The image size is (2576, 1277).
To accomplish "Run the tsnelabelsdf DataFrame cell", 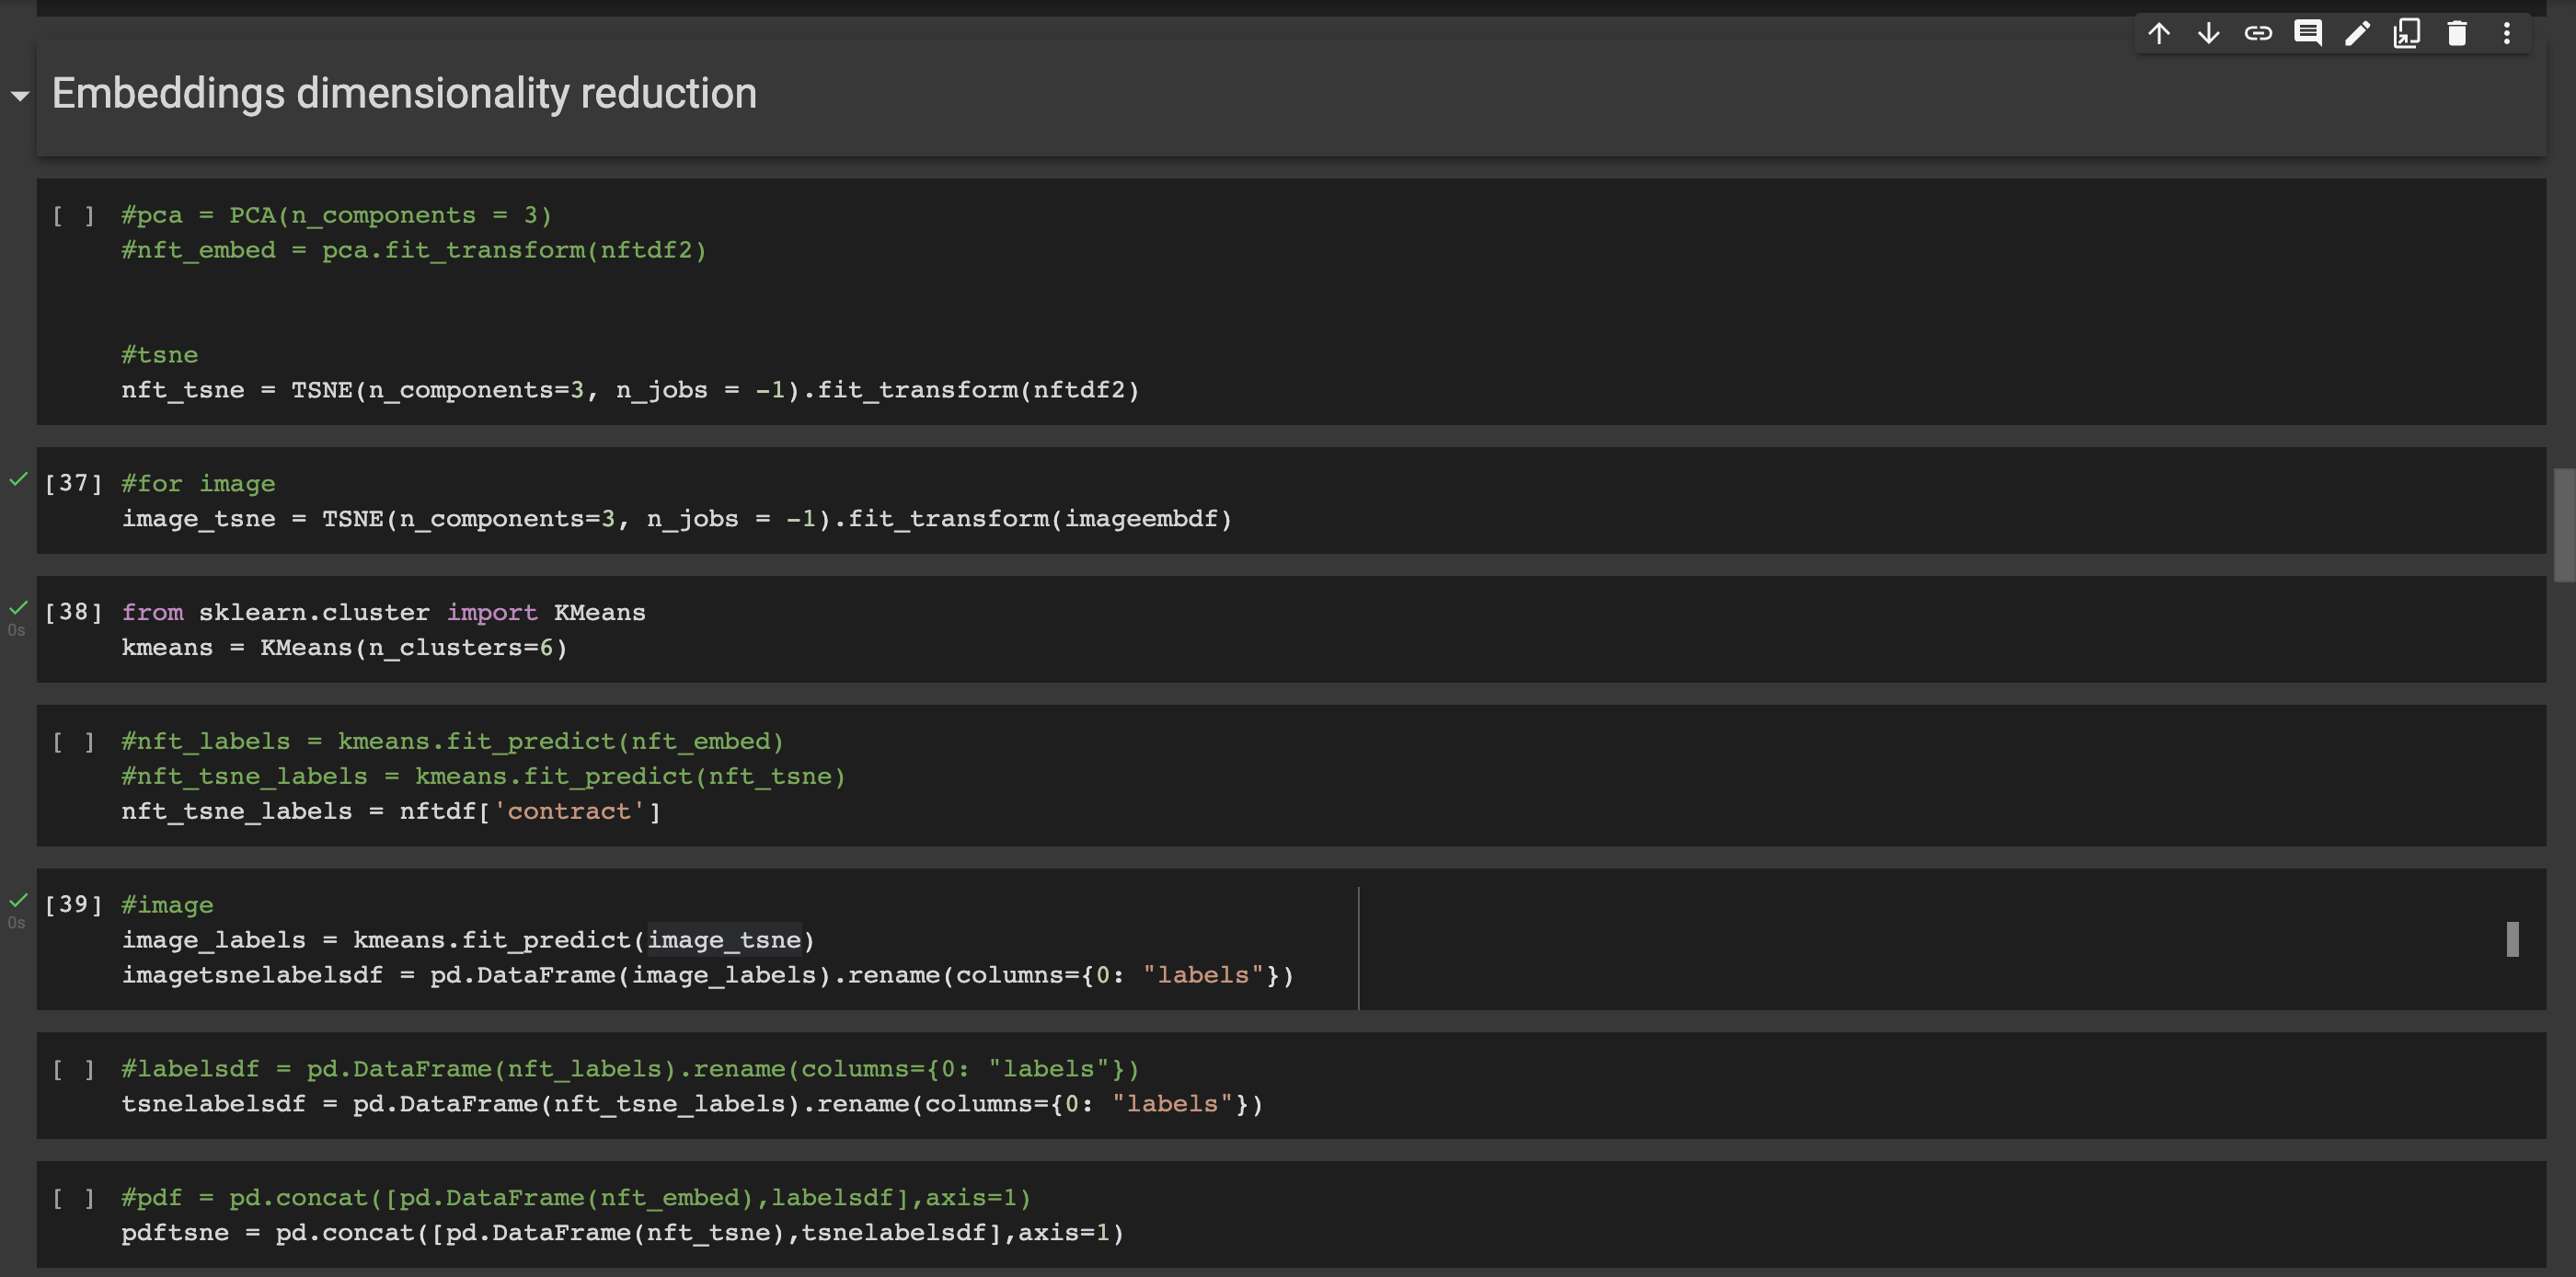I will tap(73, 1069).
